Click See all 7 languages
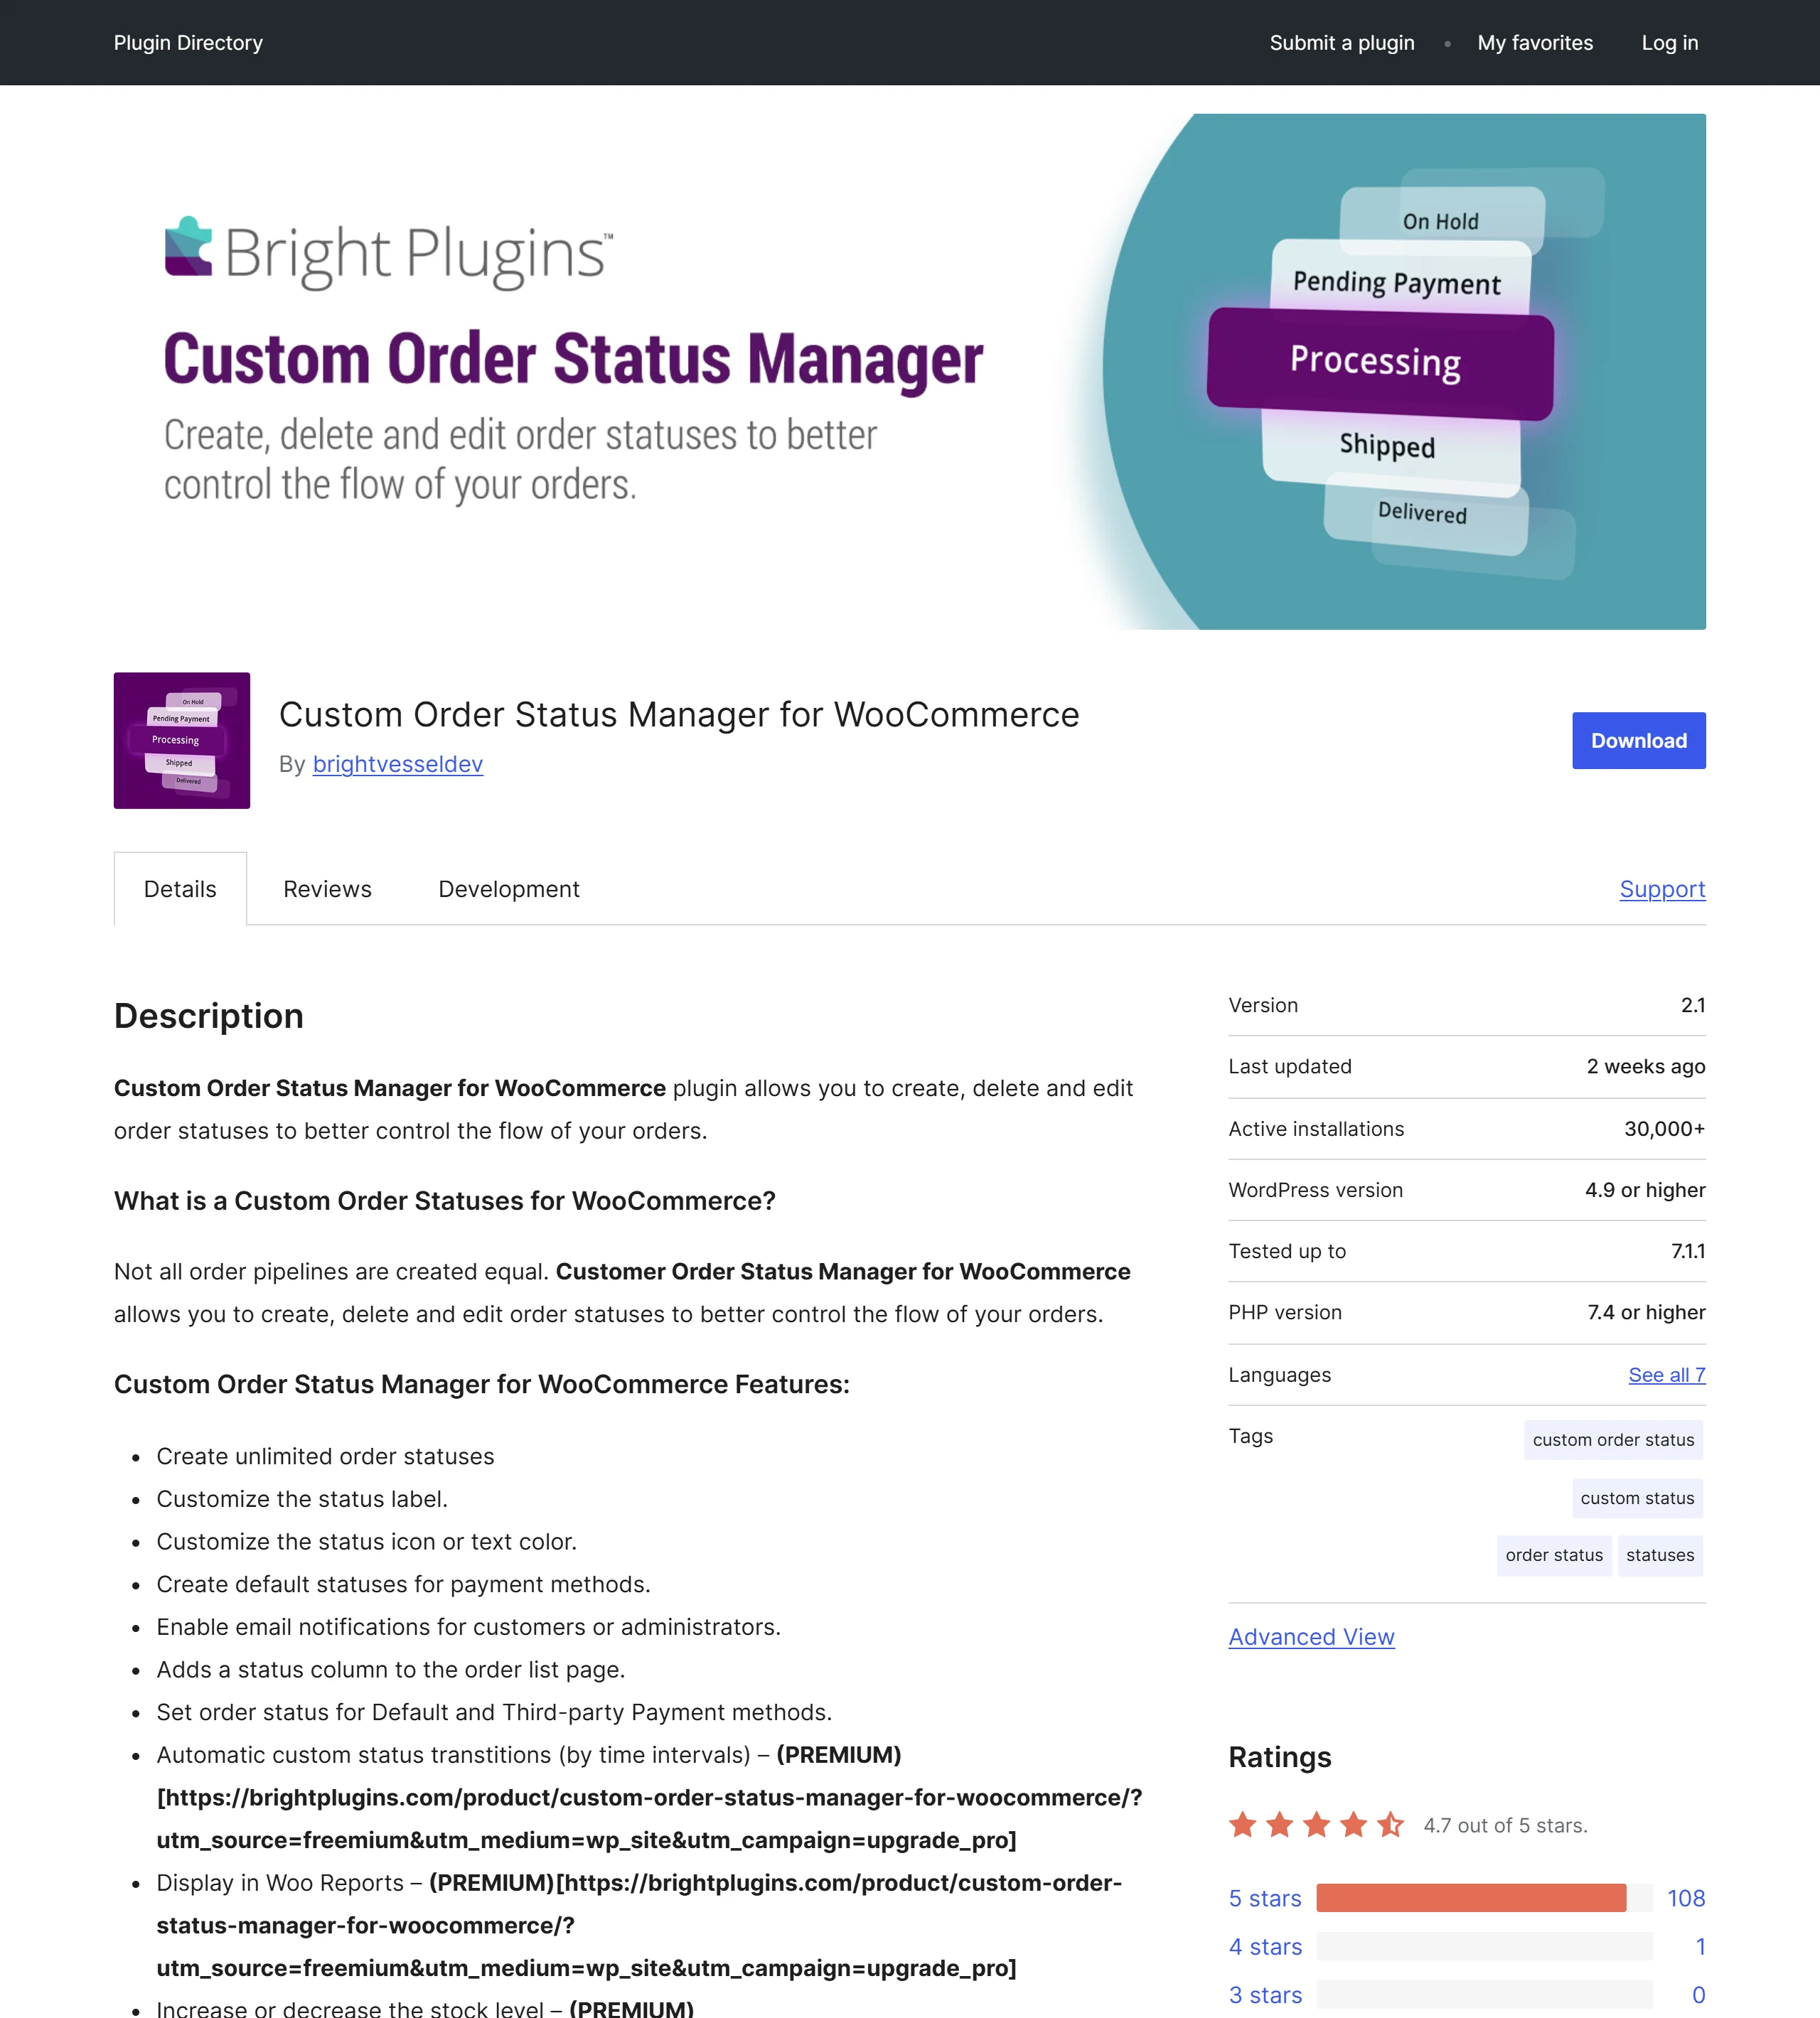The image size is (1820, 2018). [x=1666, y=1374]
